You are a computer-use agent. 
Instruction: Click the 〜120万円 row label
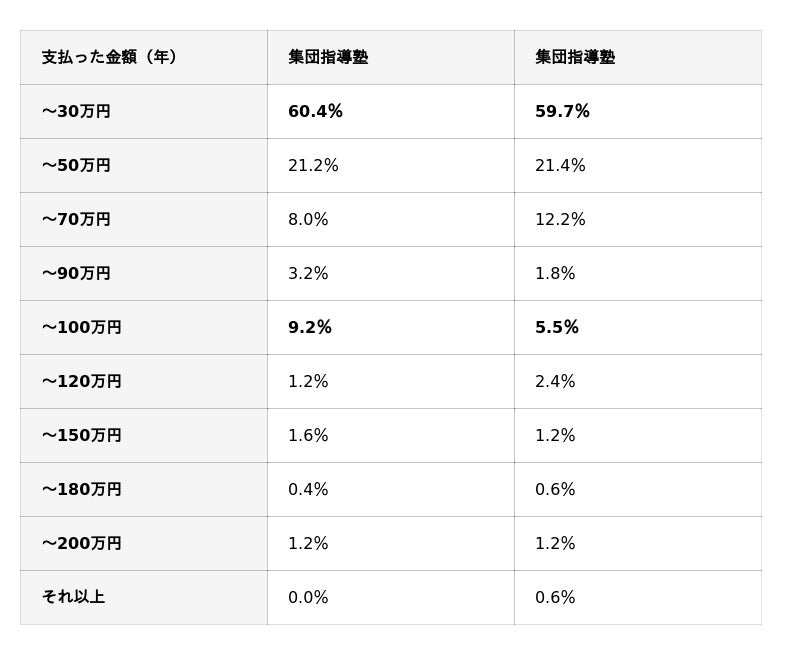click(x=81, y=381)
